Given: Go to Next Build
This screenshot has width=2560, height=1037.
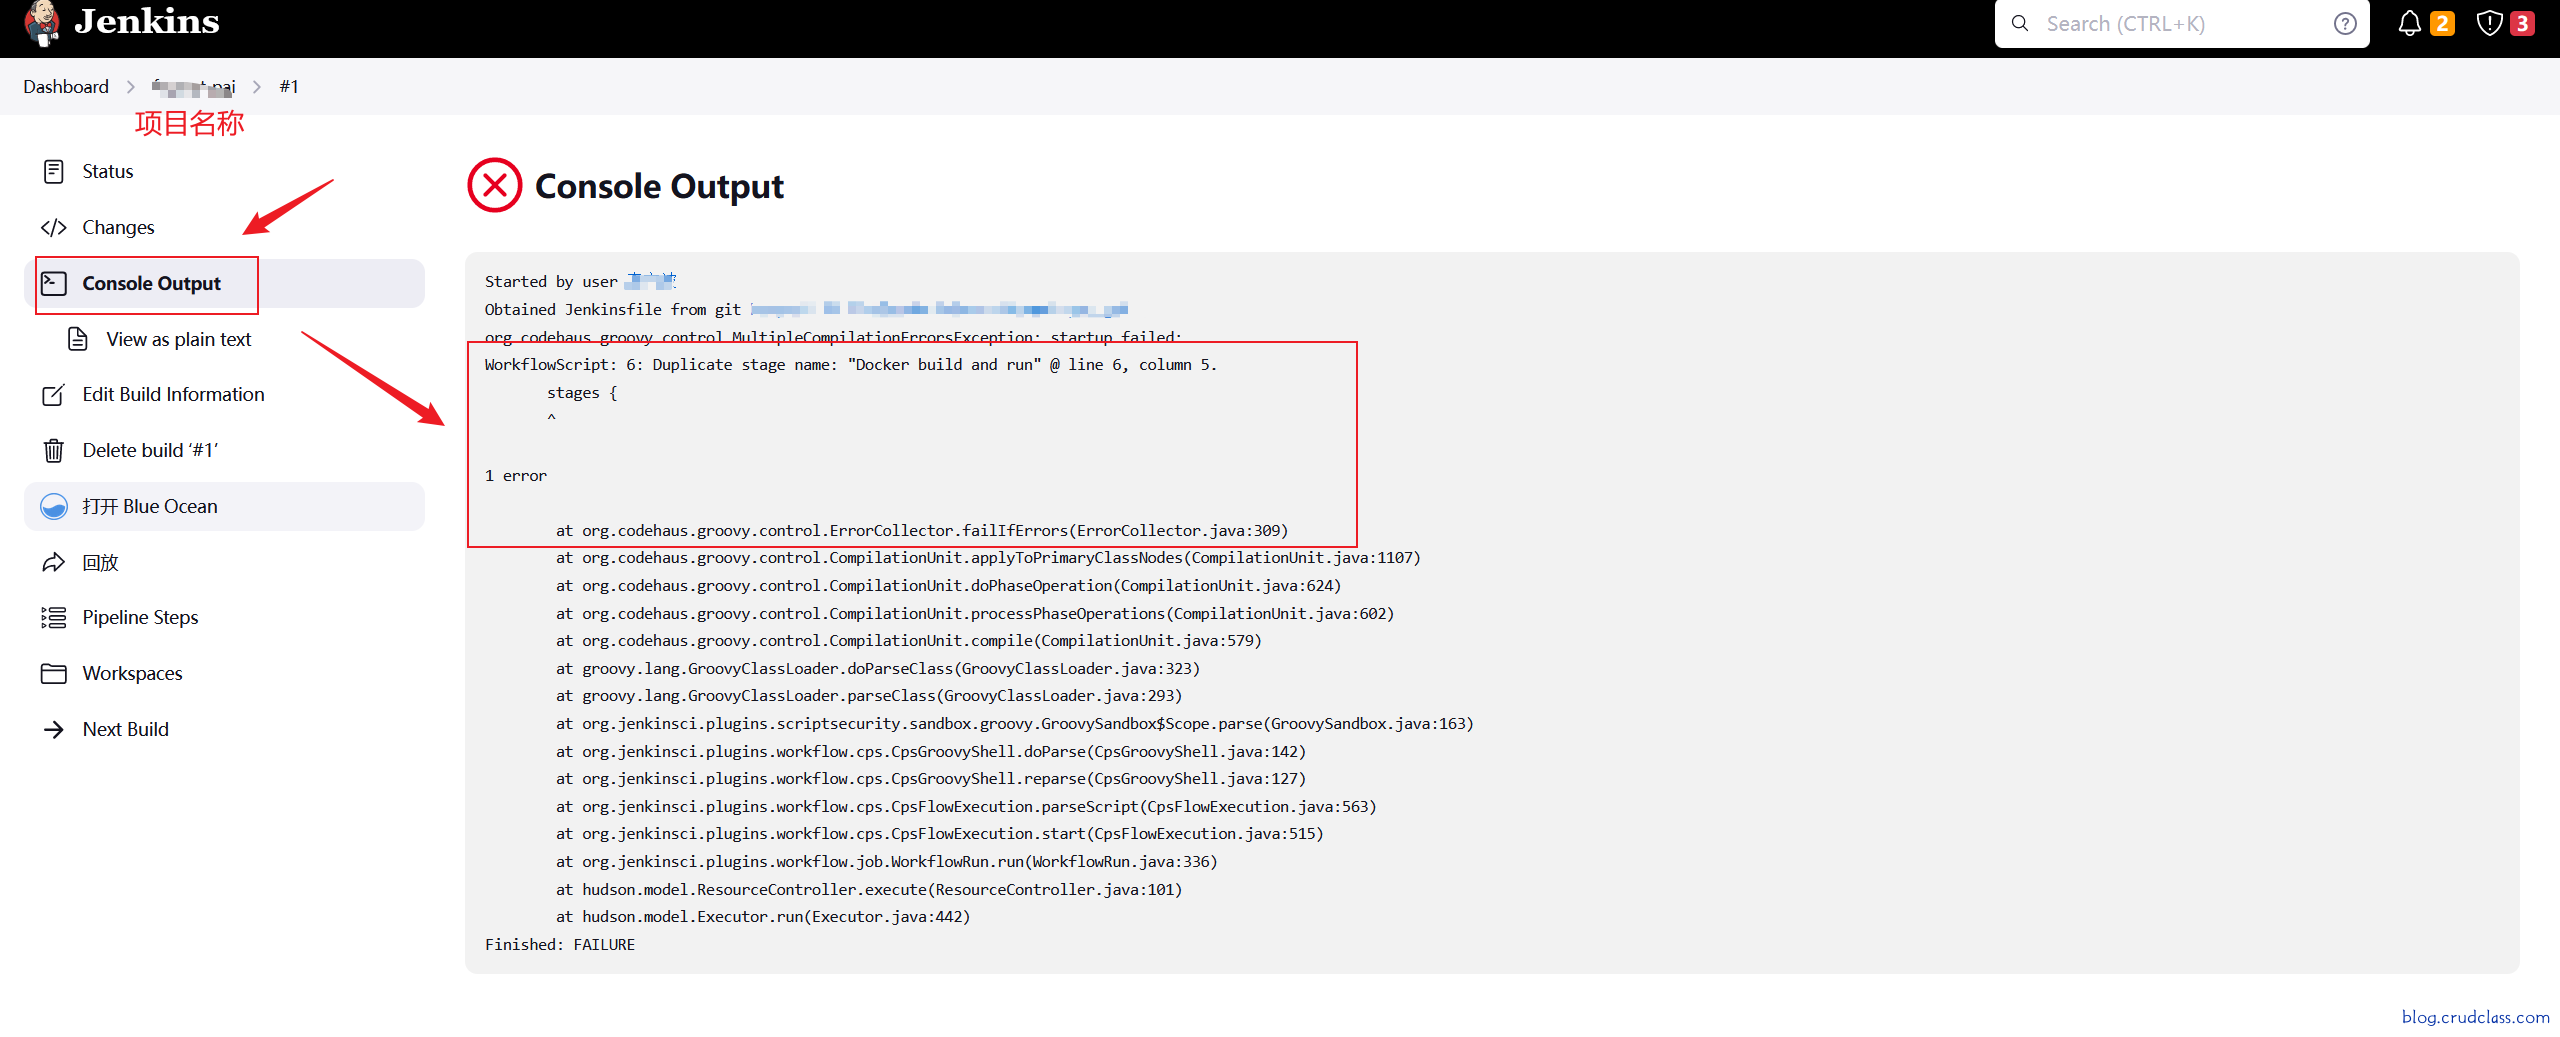Looking at the screenshot, I should [x=224, y=730].
